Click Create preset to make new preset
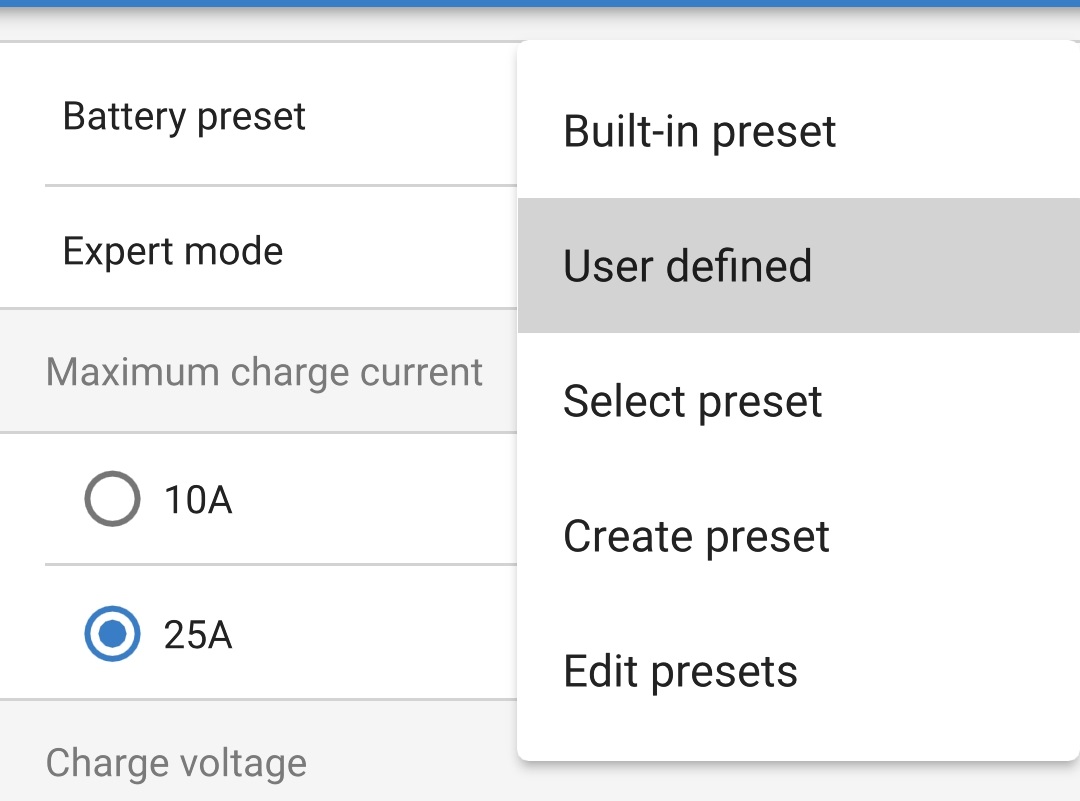 [696, 535]
